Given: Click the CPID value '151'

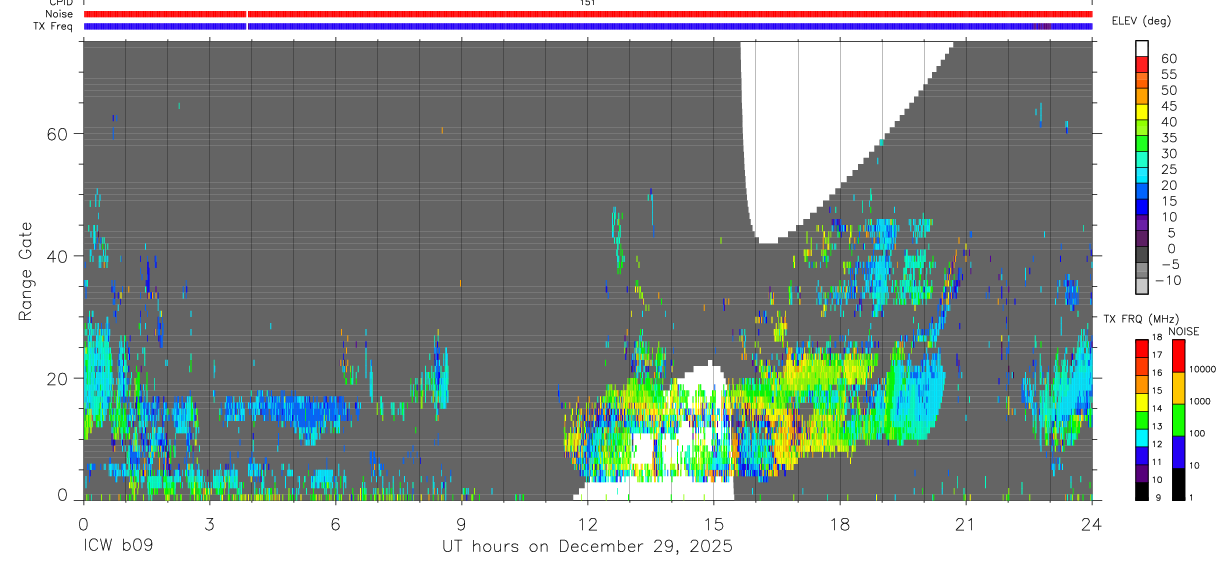Looking at the screenshot, I should [588, 3].
